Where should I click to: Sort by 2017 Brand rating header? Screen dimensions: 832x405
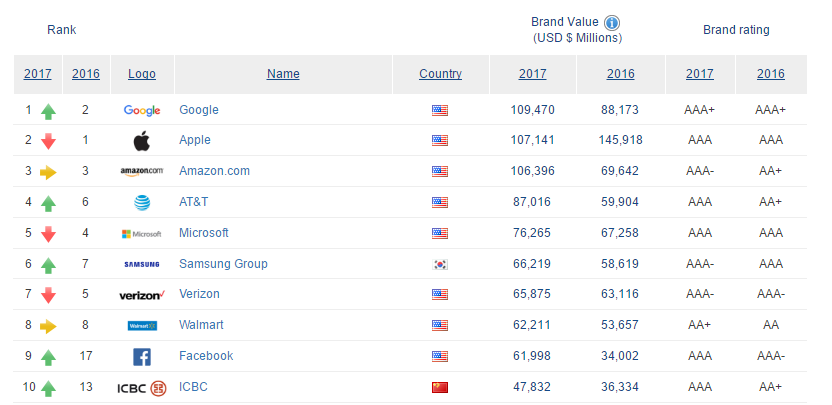[700, 74]
